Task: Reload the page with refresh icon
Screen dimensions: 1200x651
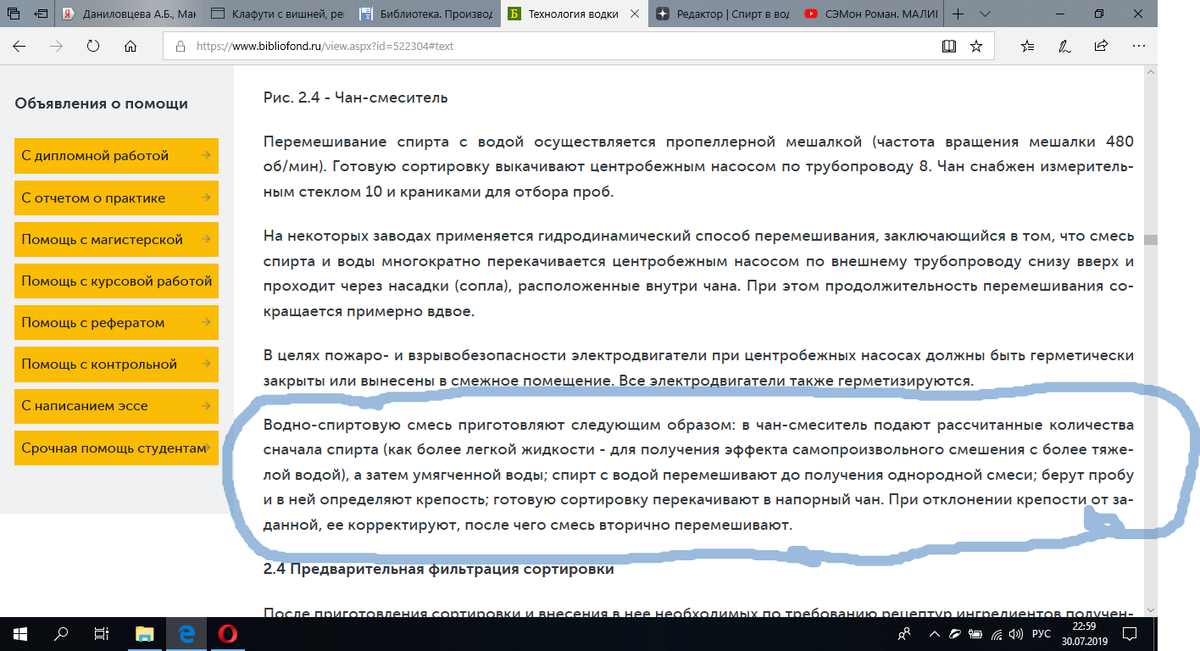Action: 93,46
